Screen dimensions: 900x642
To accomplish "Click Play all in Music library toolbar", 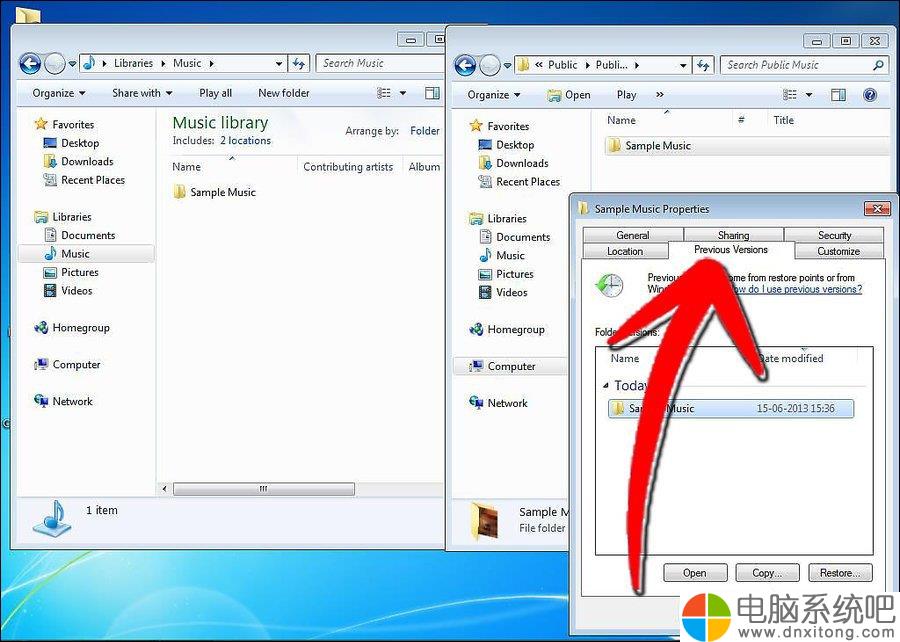I will (215, 93).
